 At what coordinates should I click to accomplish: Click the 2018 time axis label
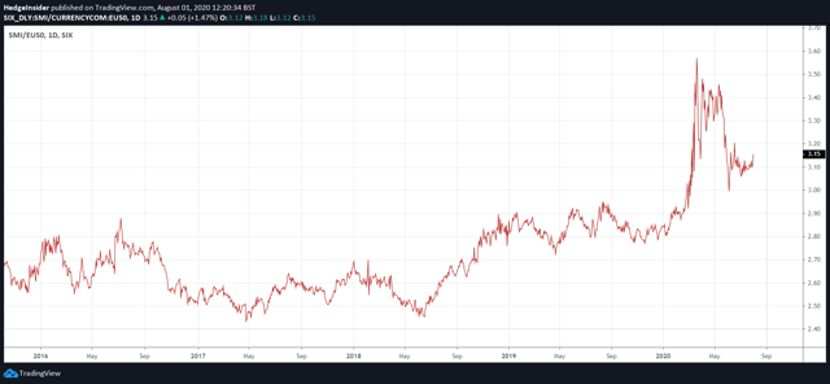(x=353, y=356)
